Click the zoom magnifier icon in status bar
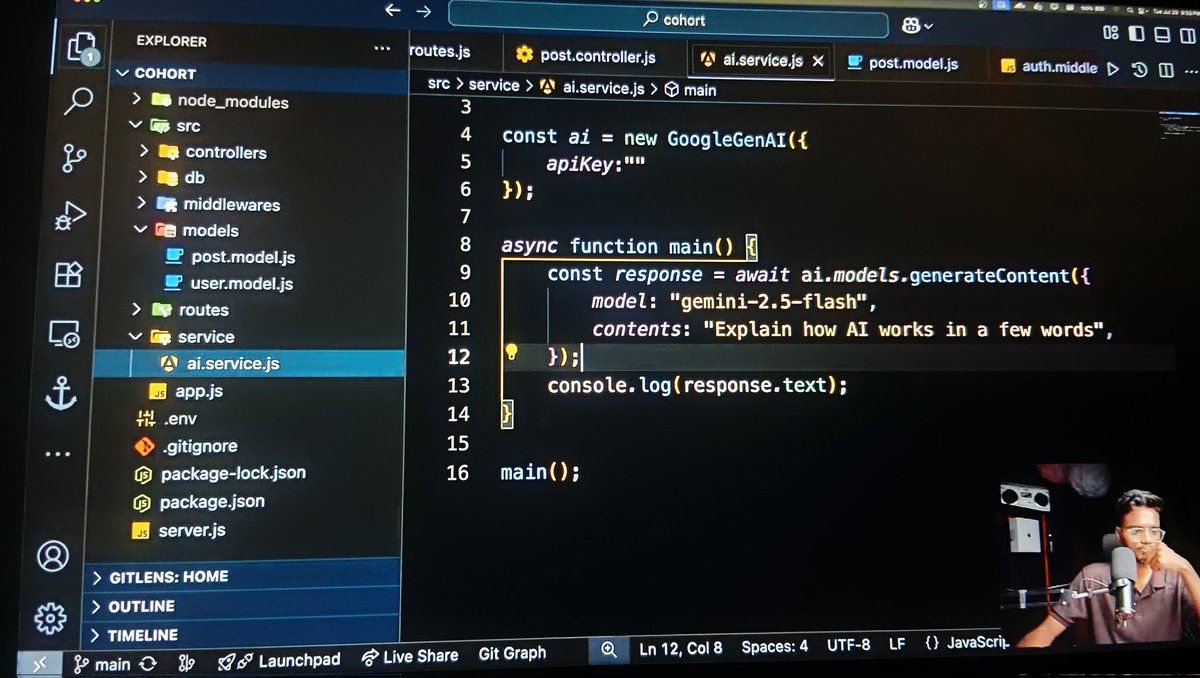 (x=609, y=650)
